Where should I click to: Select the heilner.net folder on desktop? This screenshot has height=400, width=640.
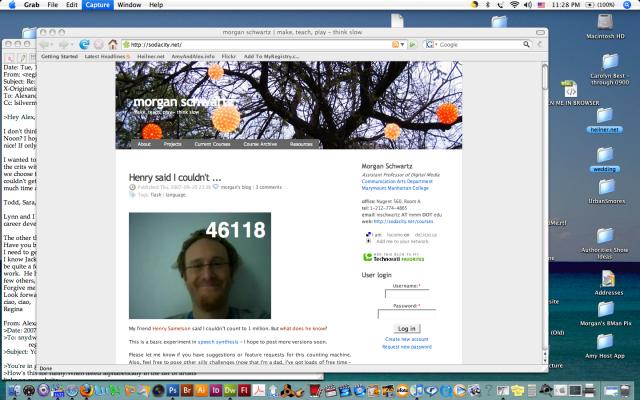[605, 120]
